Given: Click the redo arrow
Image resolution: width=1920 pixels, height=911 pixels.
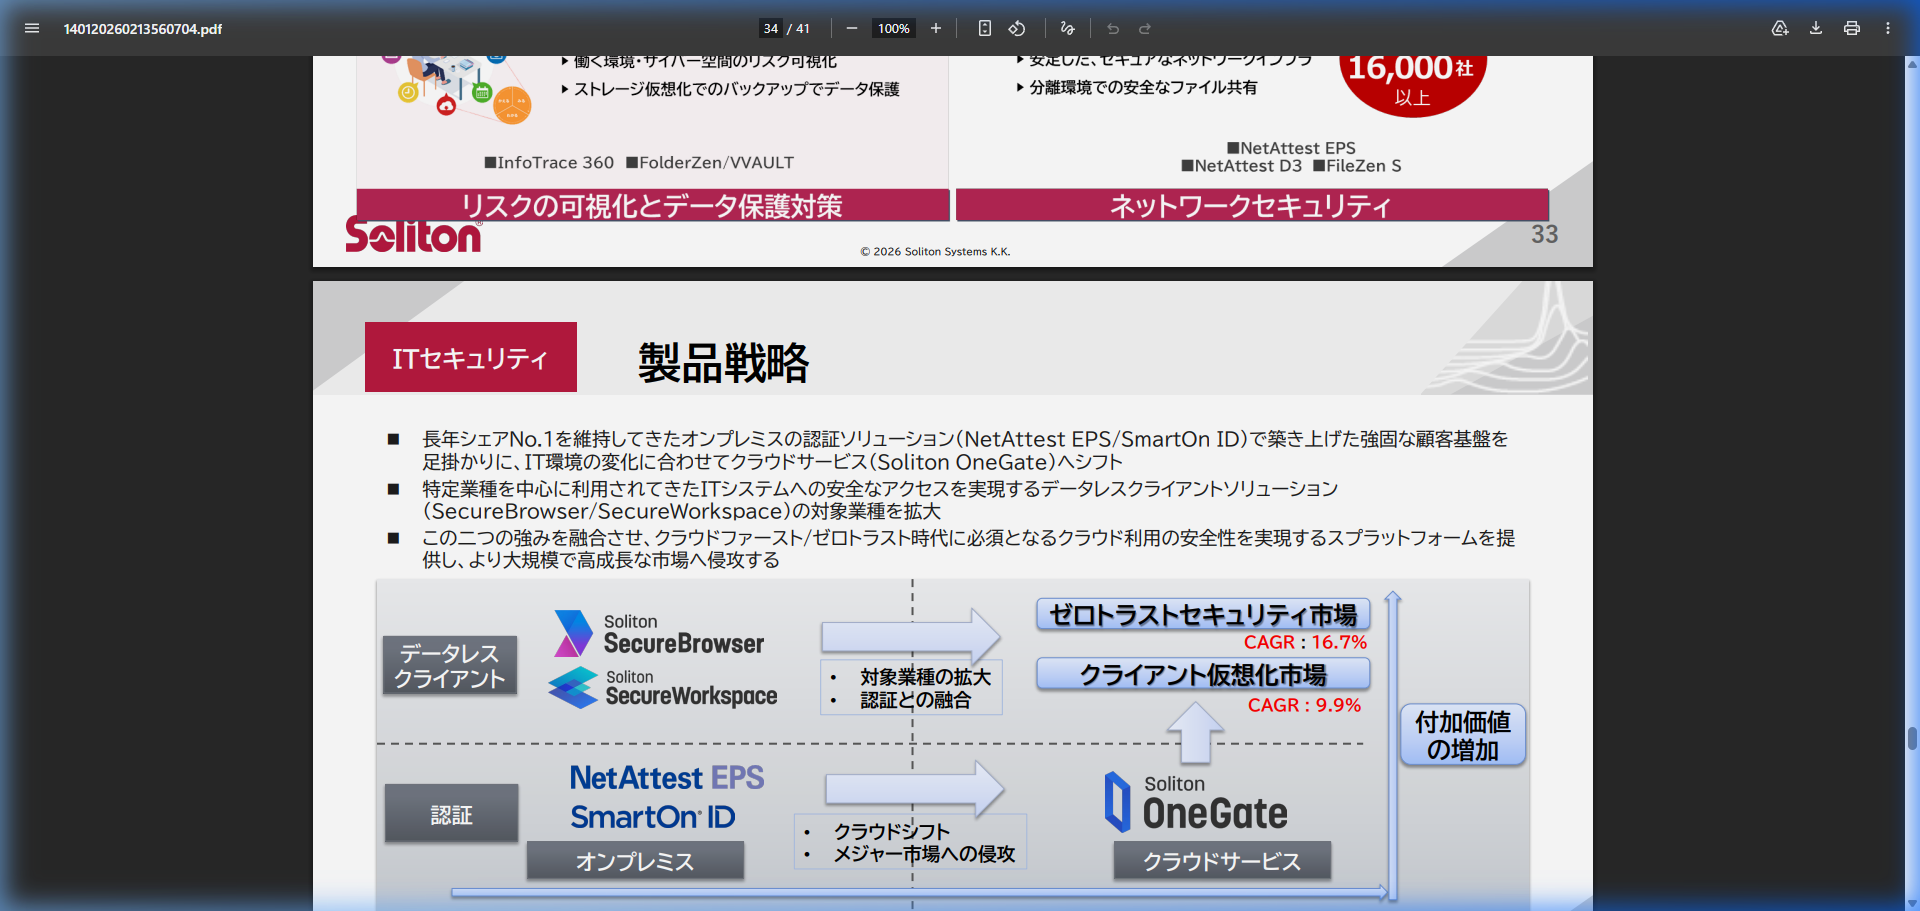Looking at the screenshot, I should tap(1145, 28).
